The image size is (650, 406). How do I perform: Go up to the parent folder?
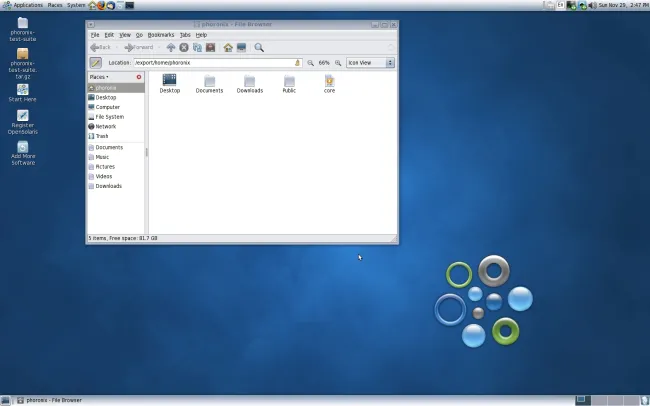point(171,47)
